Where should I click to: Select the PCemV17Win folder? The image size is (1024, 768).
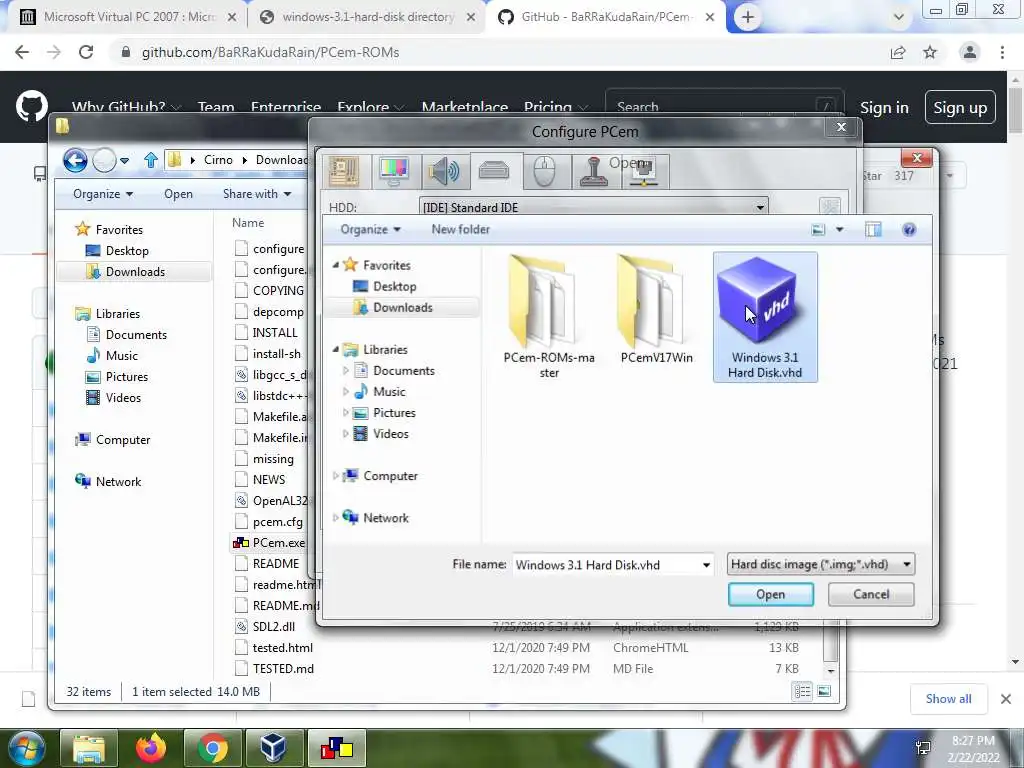(656, 310)
